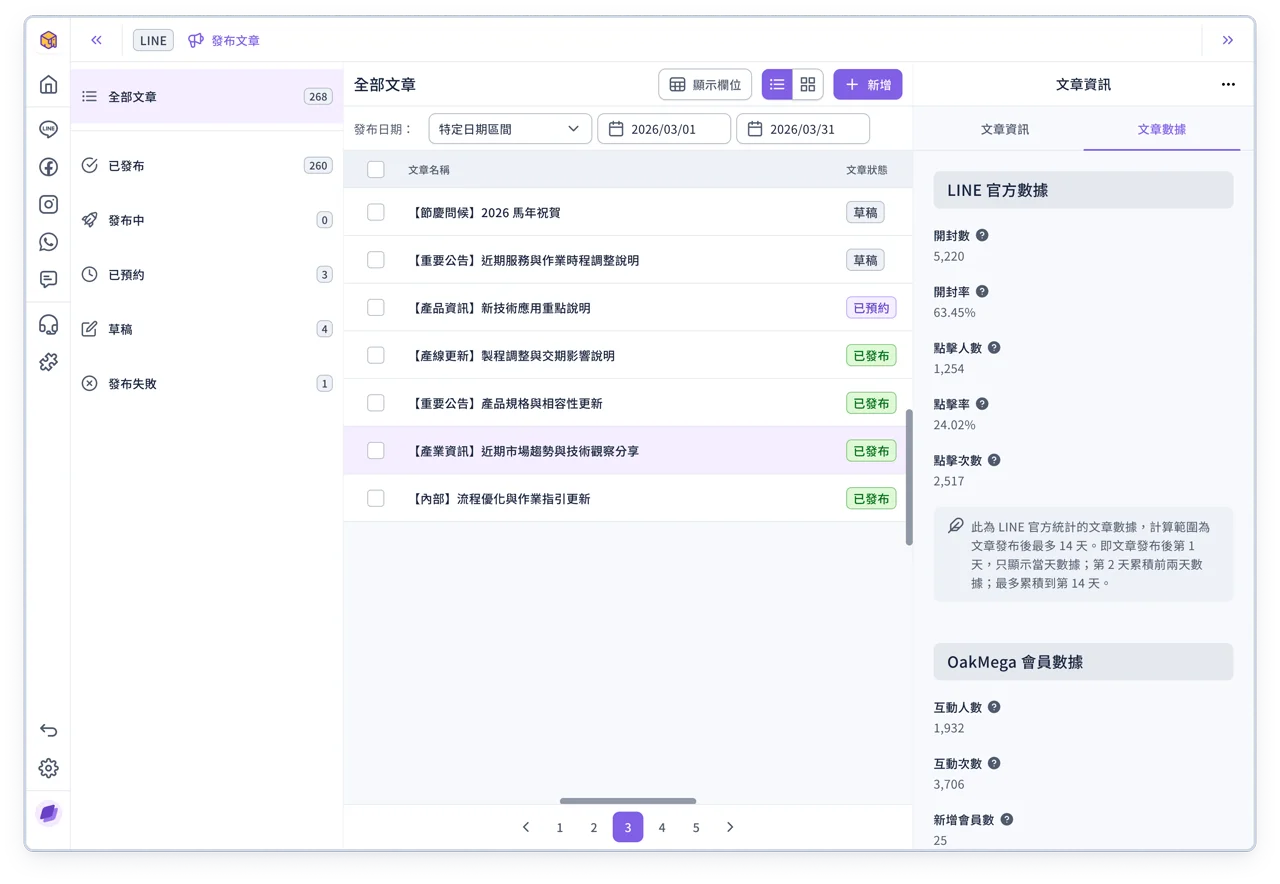The width and height of the screenshot is (1280, 884).
Task: Click the horizontal scrollbar under the article list
Action: [x=628, y=801]
